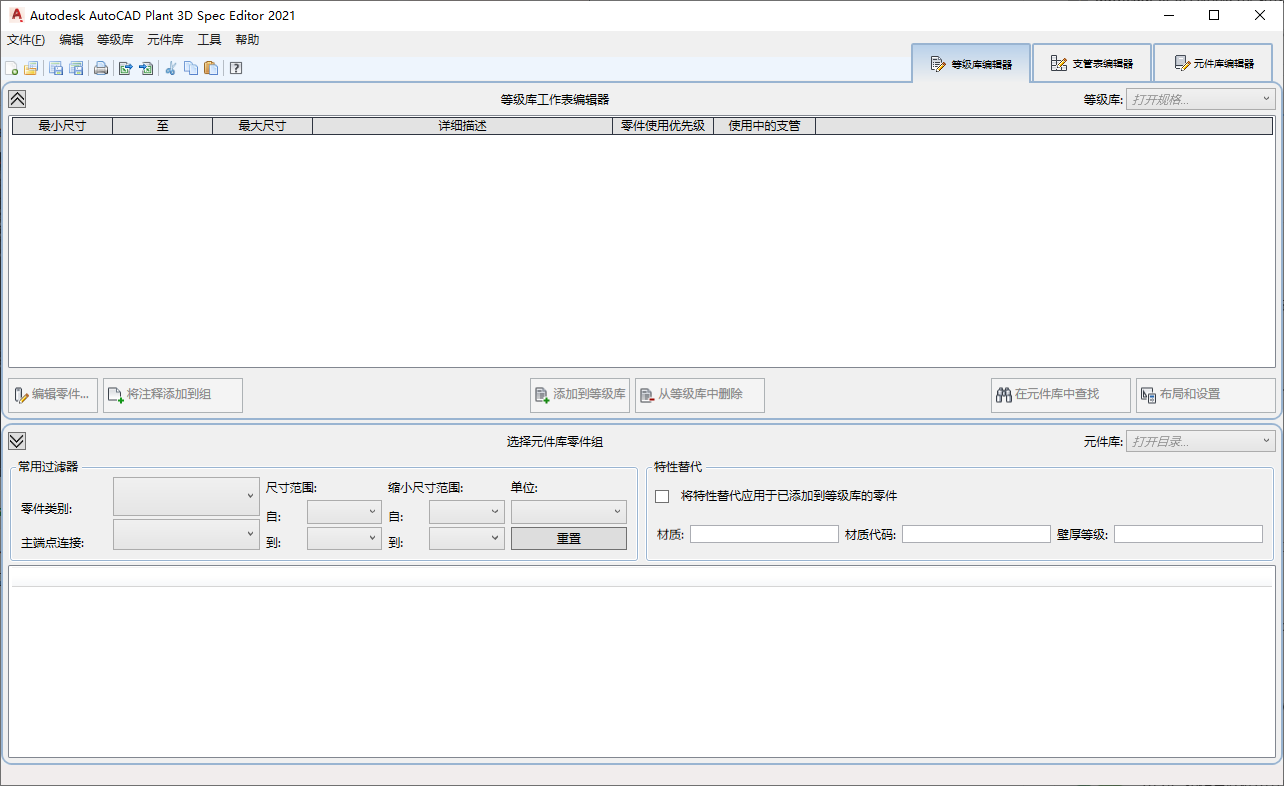Switch to the 支管表编辑器 tab

[1092, 62]
